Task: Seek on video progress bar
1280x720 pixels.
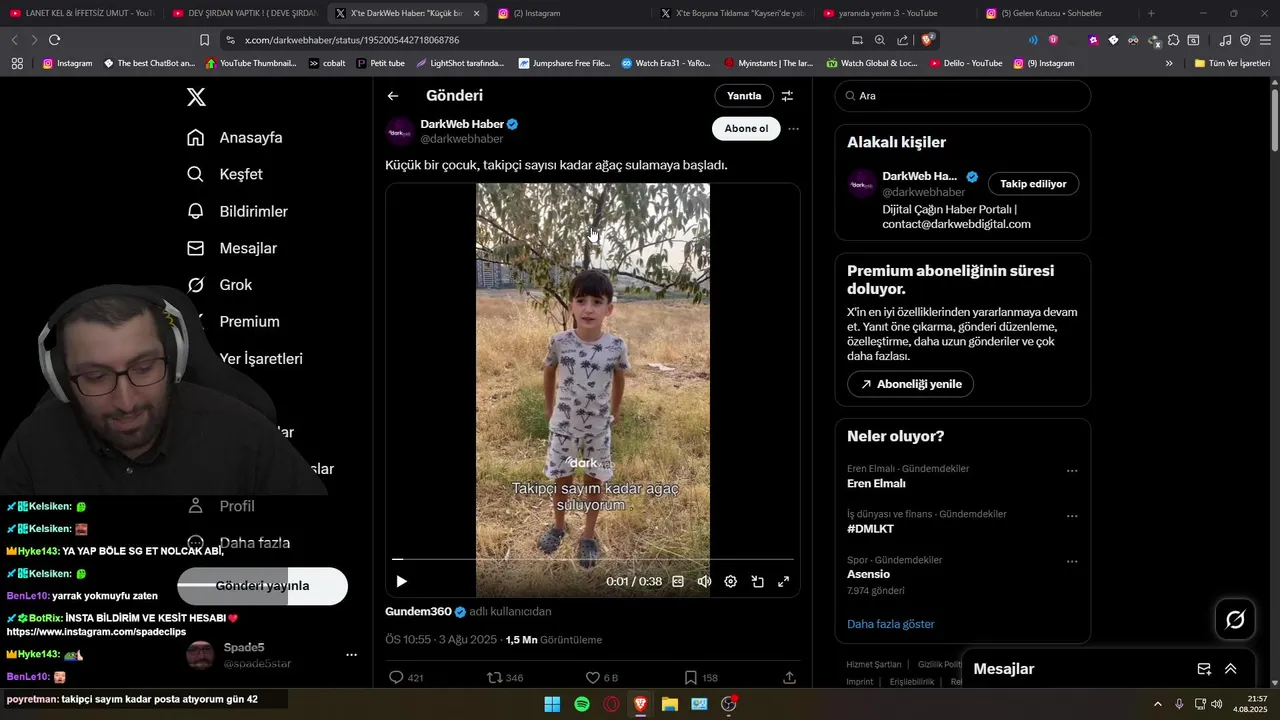Action: 593,559
